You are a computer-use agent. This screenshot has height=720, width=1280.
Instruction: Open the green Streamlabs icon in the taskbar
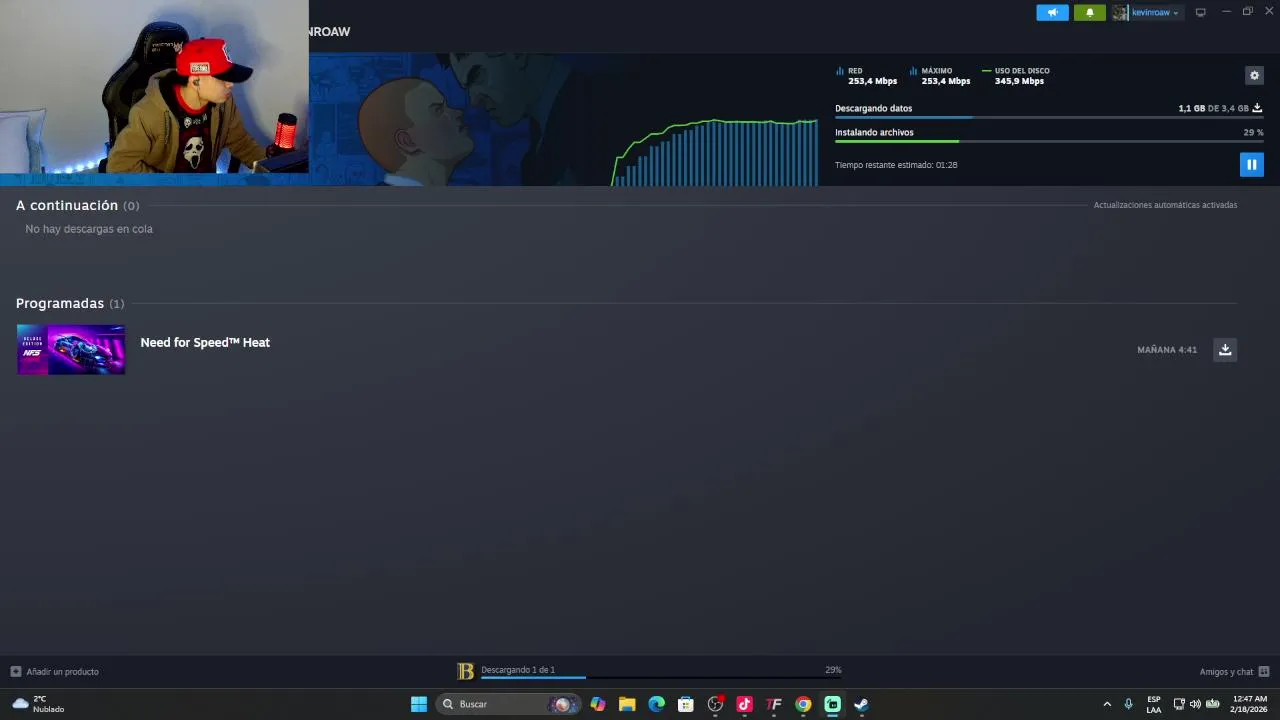coord(832,704)
